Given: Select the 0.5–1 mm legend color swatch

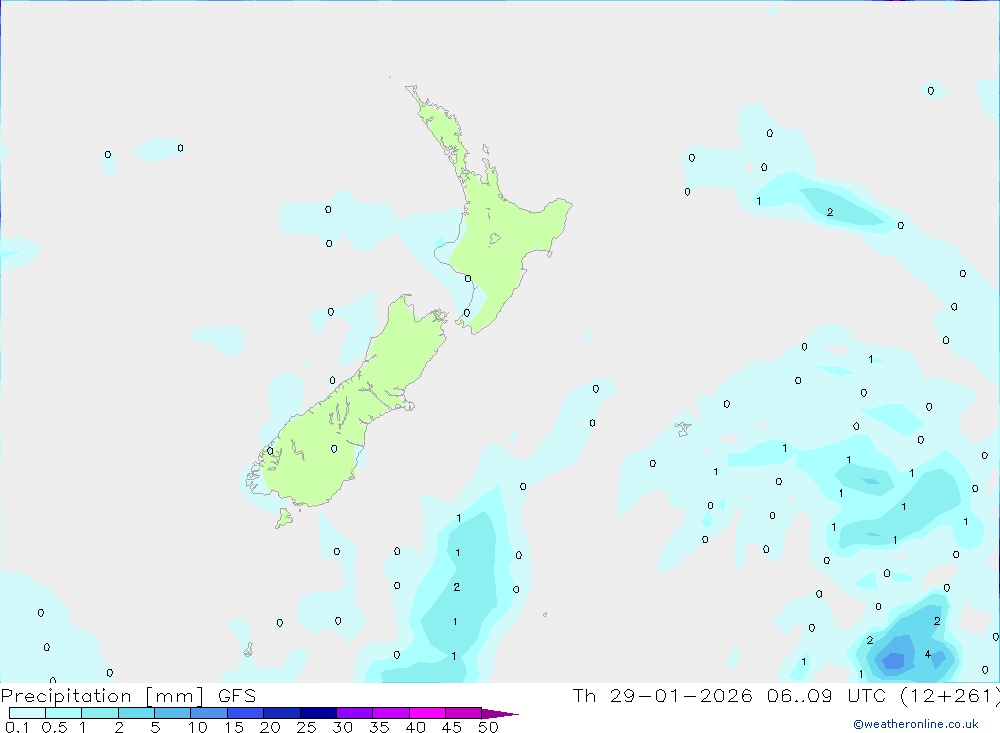Looking at the screenshot, I should 64,713.
